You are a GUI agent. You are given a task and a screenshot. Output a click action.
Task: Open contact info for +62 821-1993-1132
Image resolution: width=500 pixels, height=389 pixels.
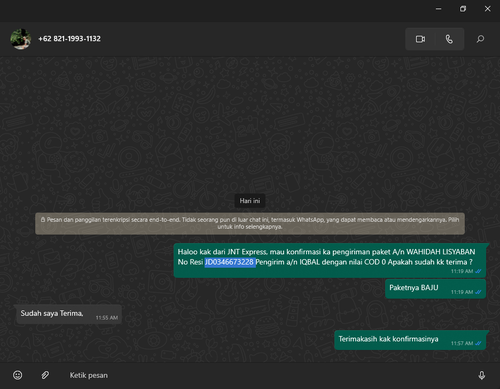pyautogui.click(x=69, y=39)
